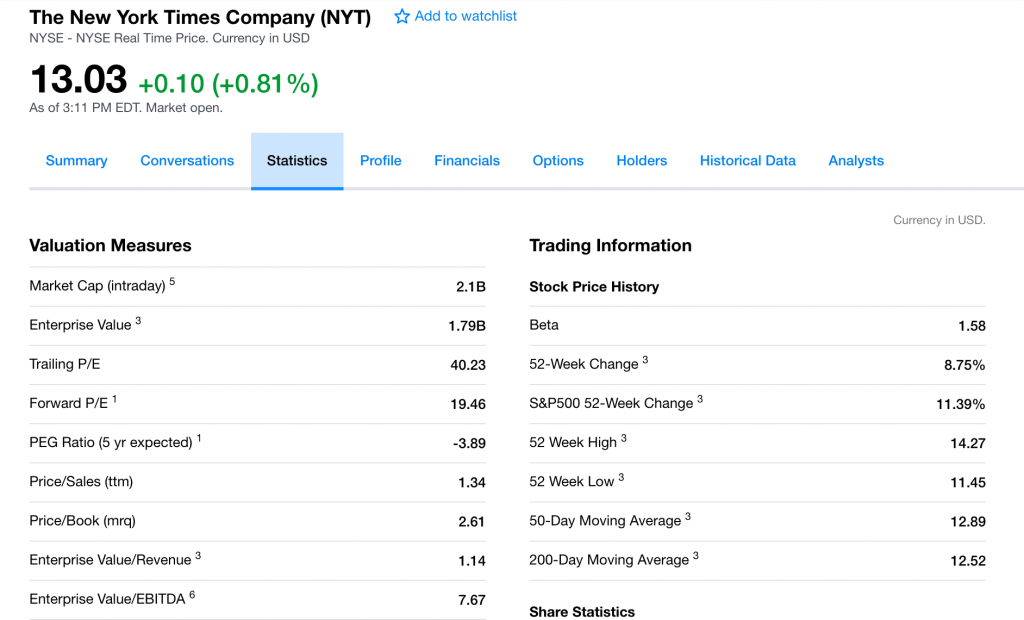The height and width of the screenshot is (620, 1024).
Task: Open the Financials tab
Action: (467, 161)
